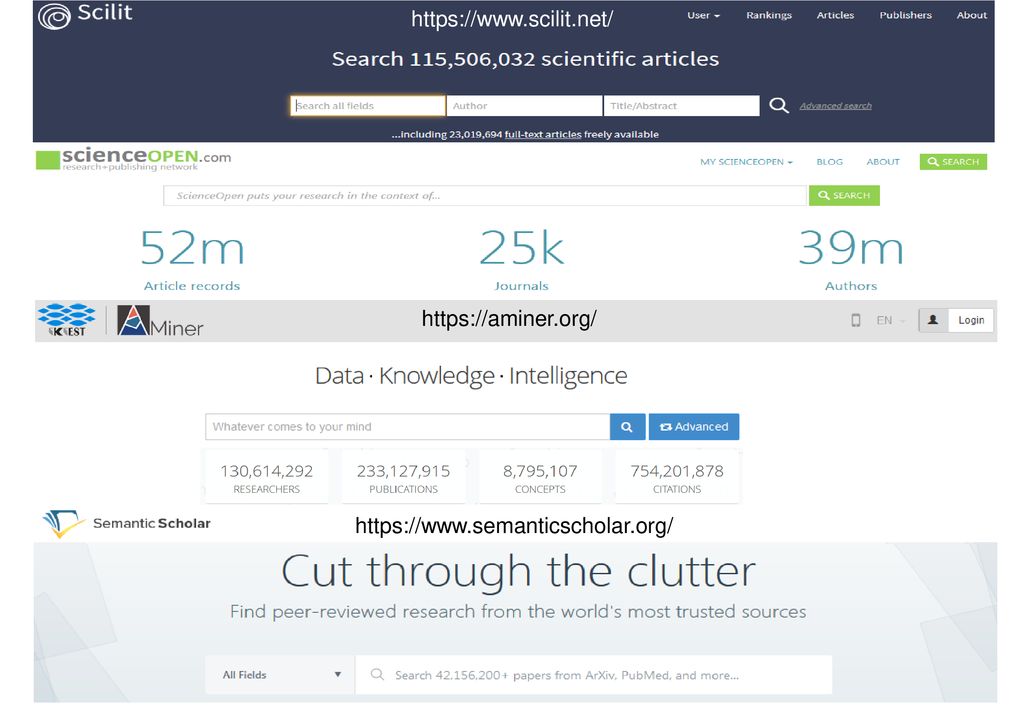Click Semantic Scholar search magnifier icon
This screenshot has height=724, width=1024.
377,674
